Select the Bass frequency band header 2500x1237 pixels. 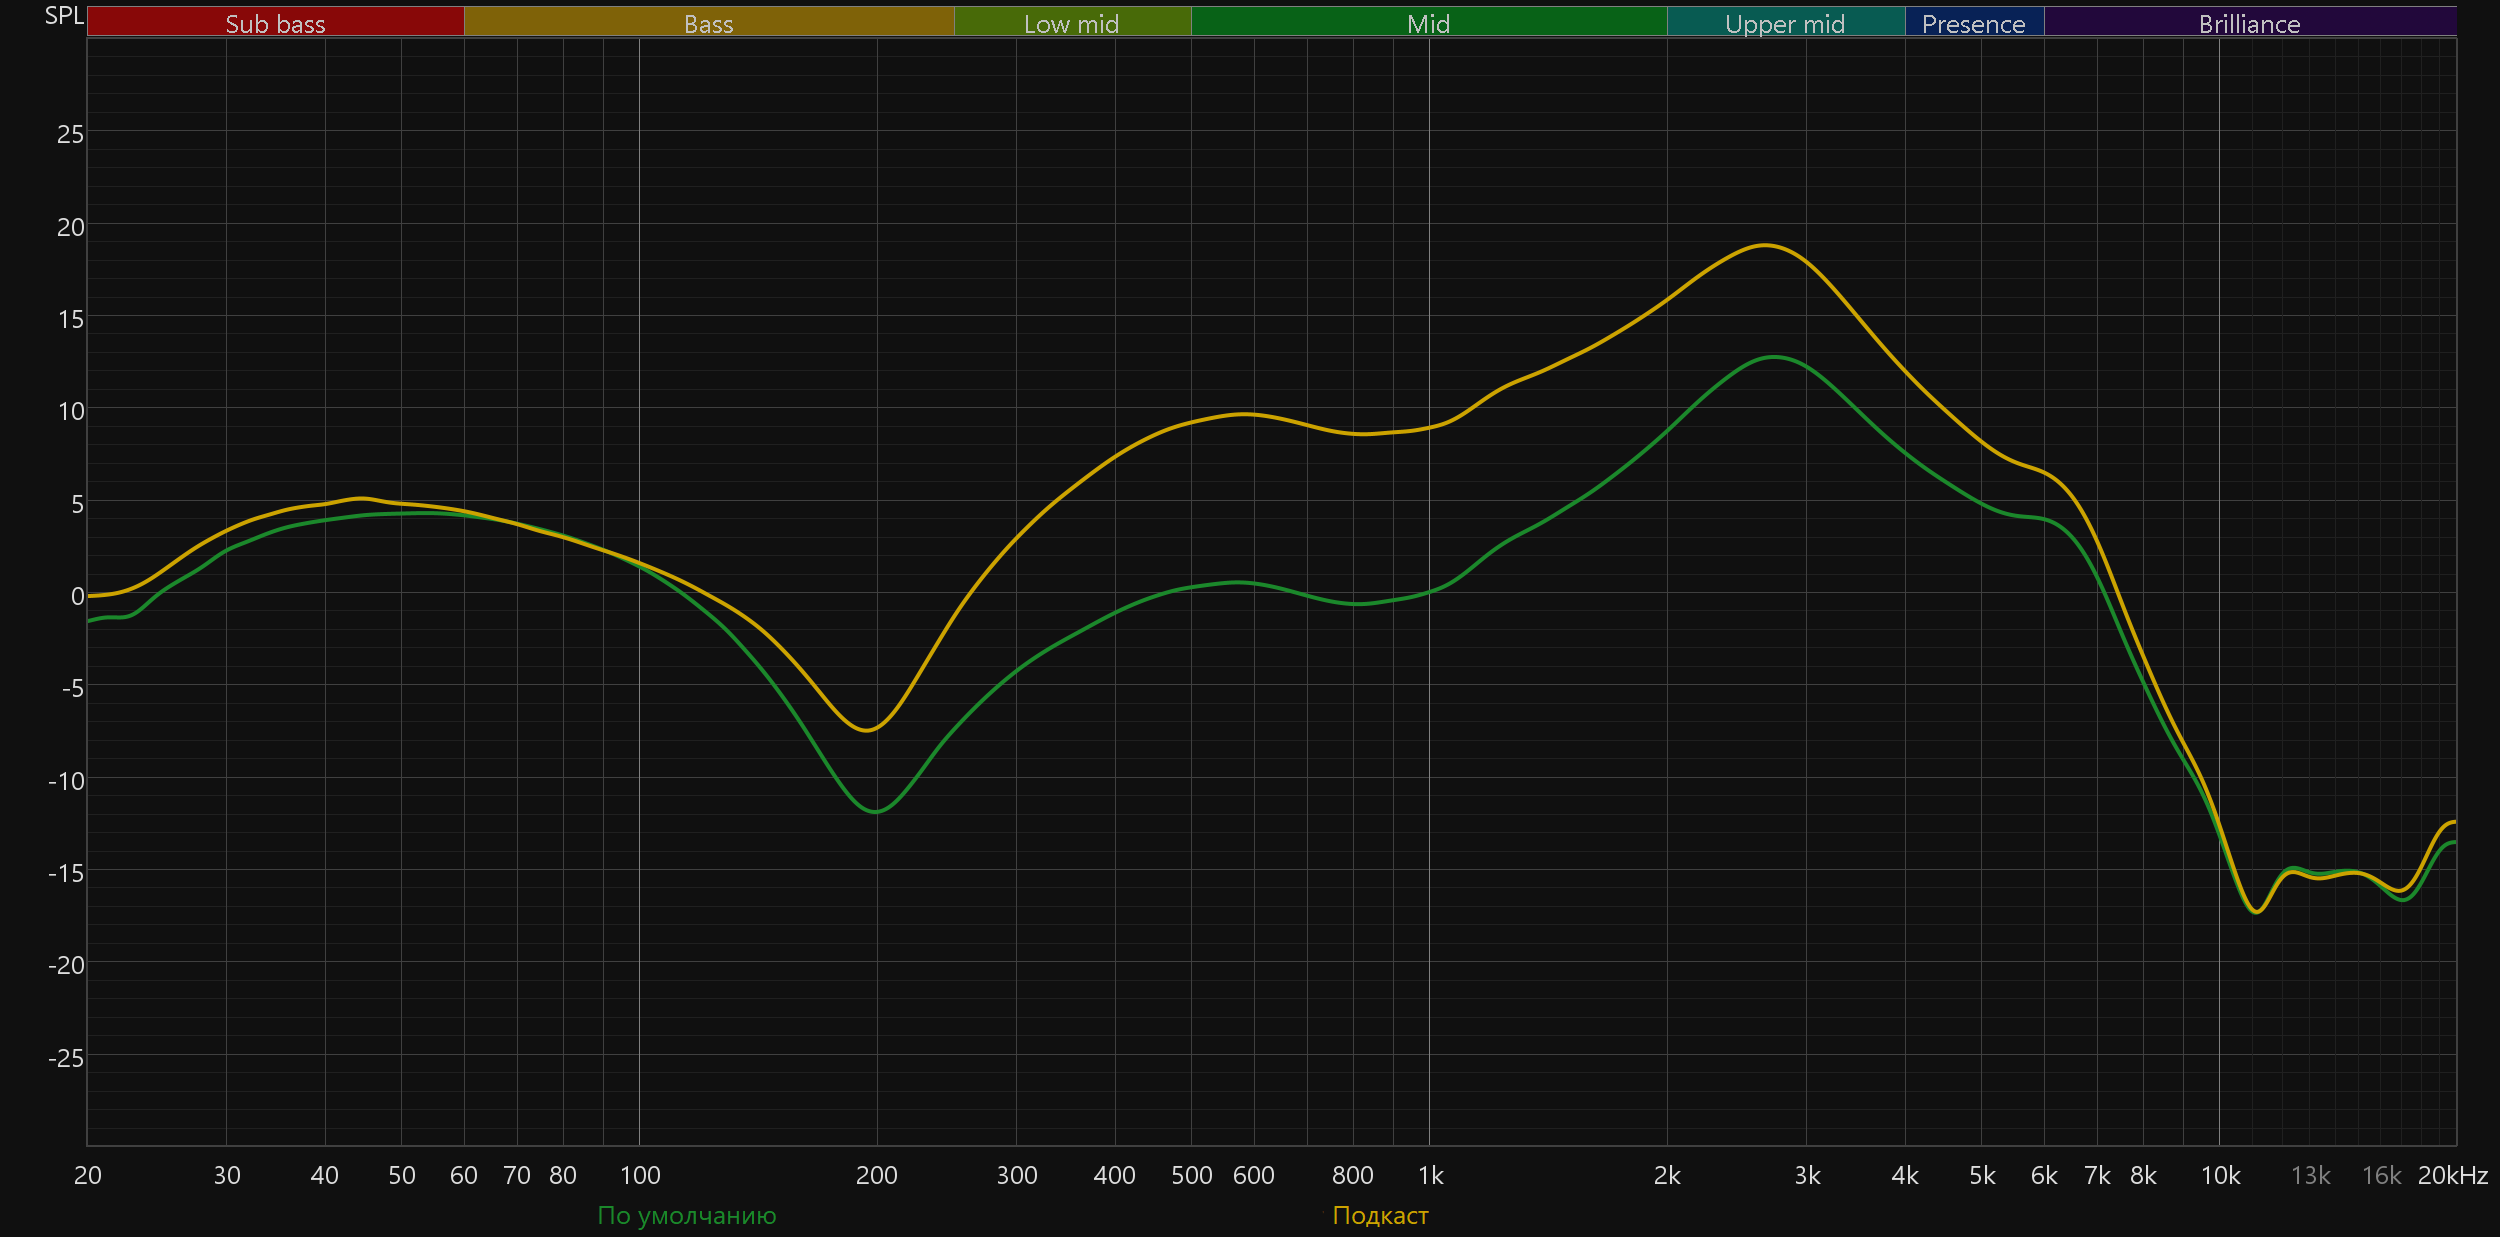(x=708, y=23)
